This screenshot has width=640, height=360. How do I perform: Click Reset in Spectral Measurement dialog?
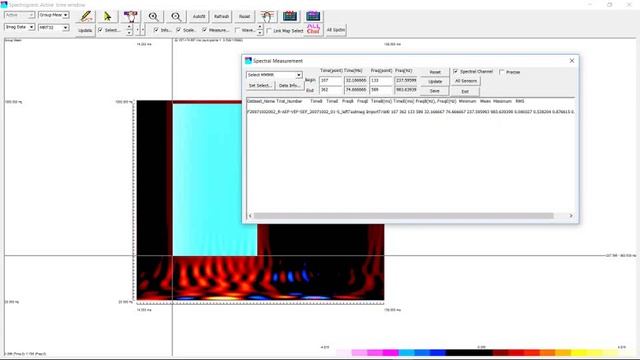point(435,72)
